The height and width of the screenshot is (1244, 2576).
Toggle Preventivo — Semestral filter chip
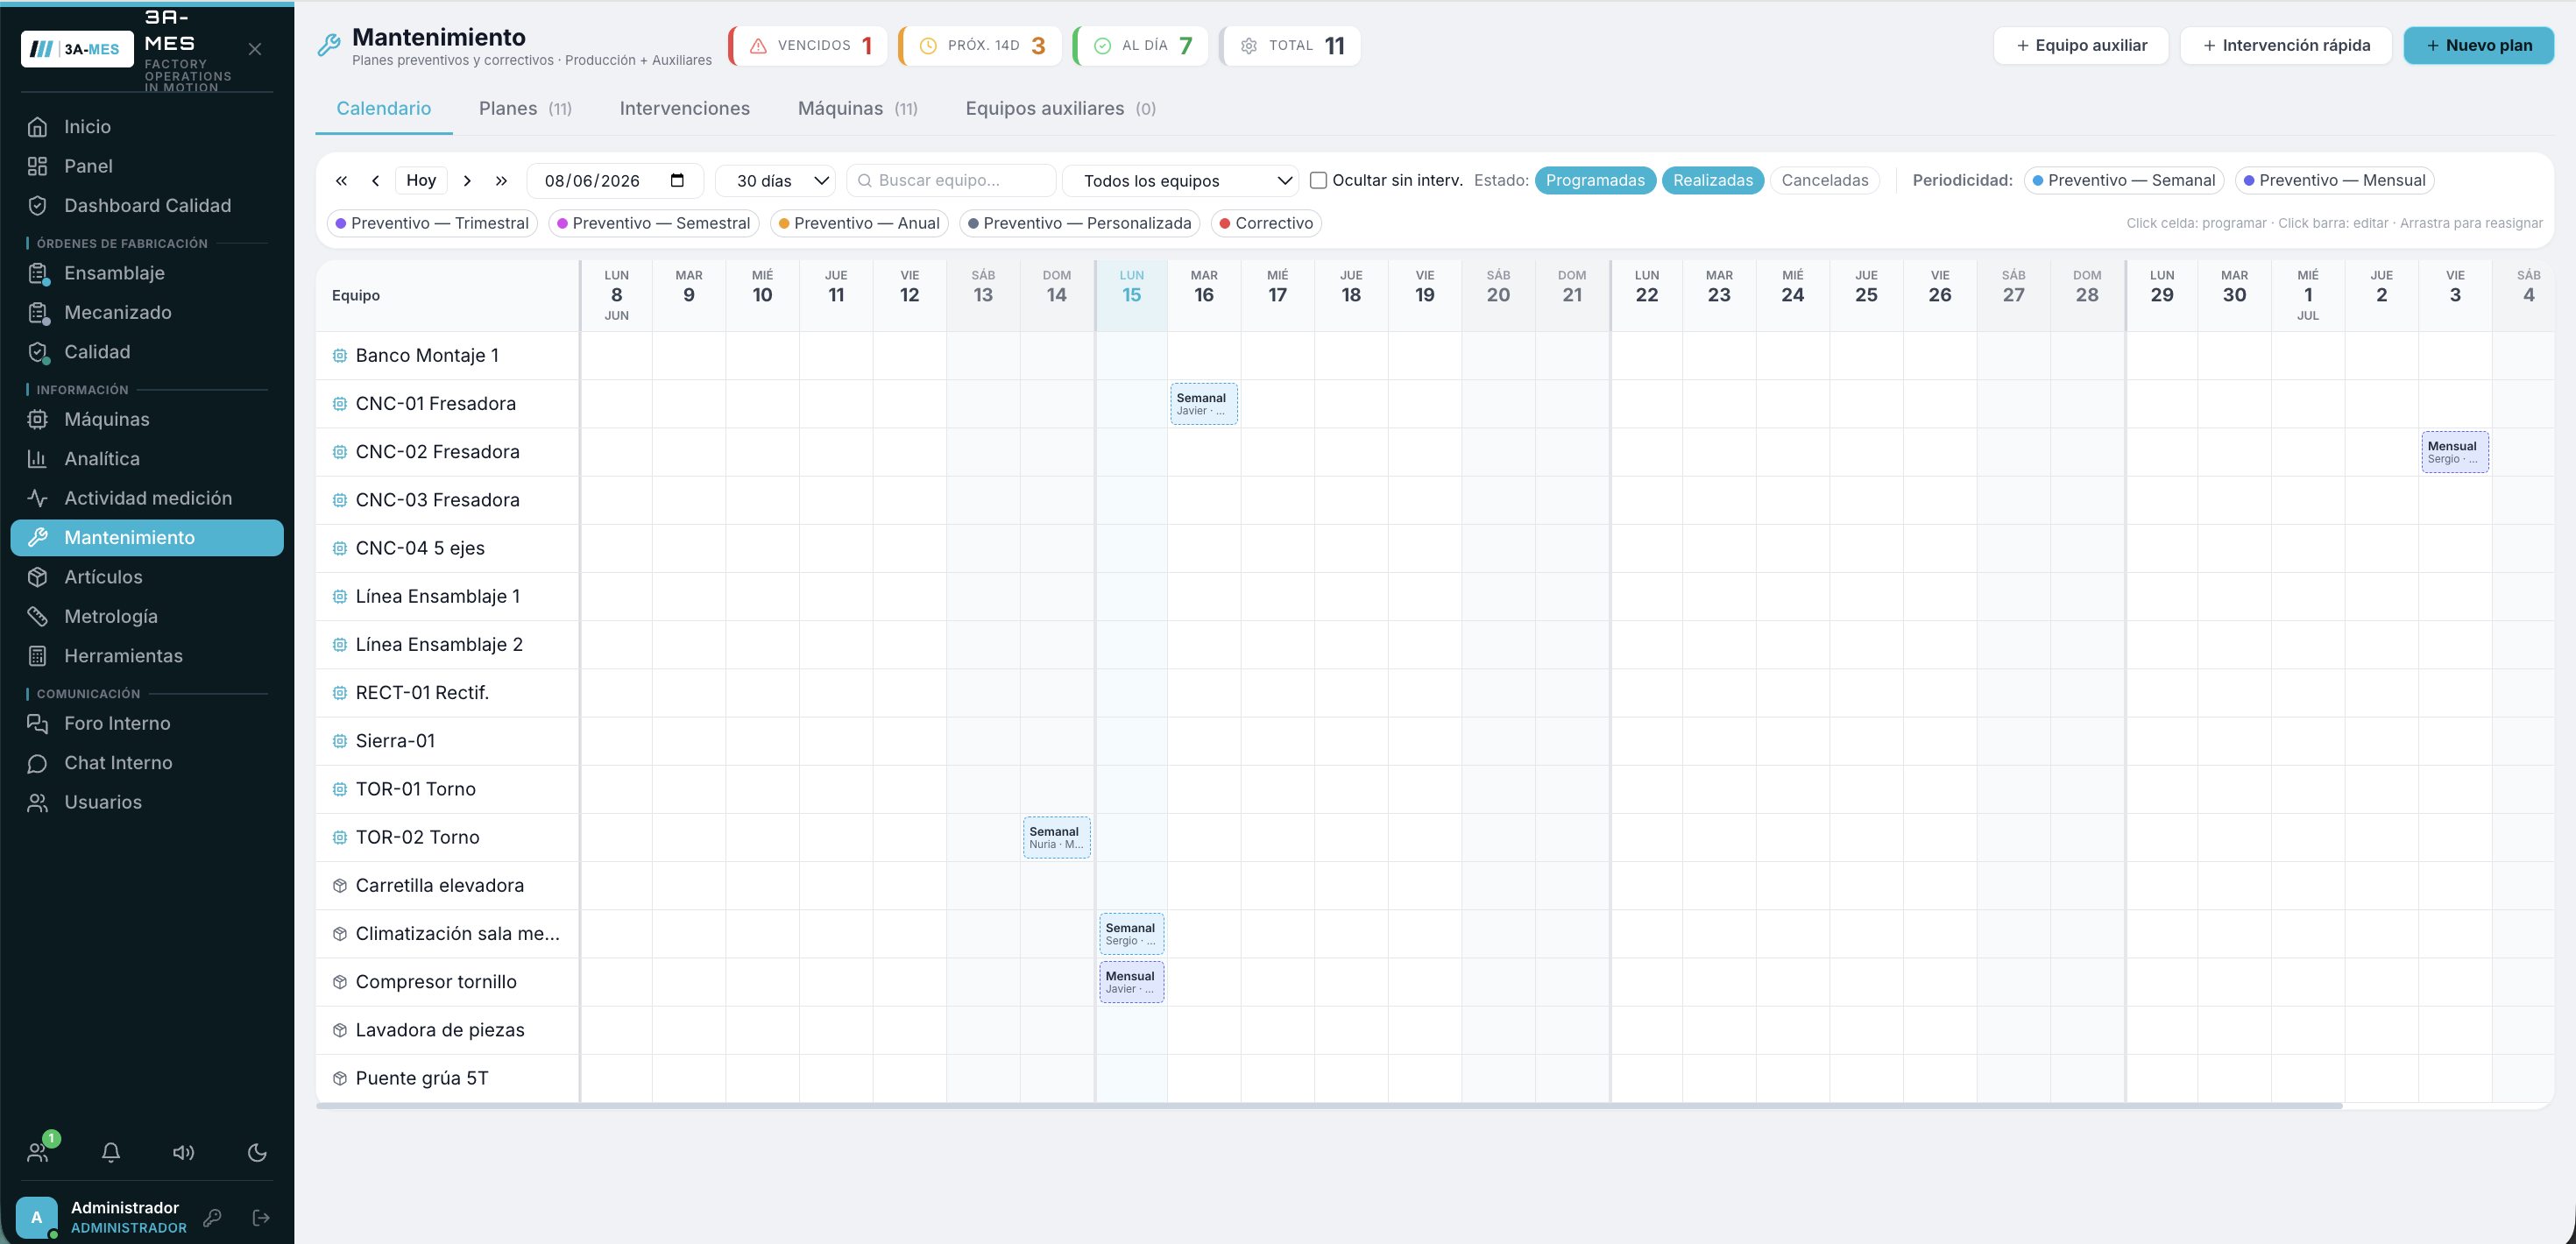click(654, 223)
